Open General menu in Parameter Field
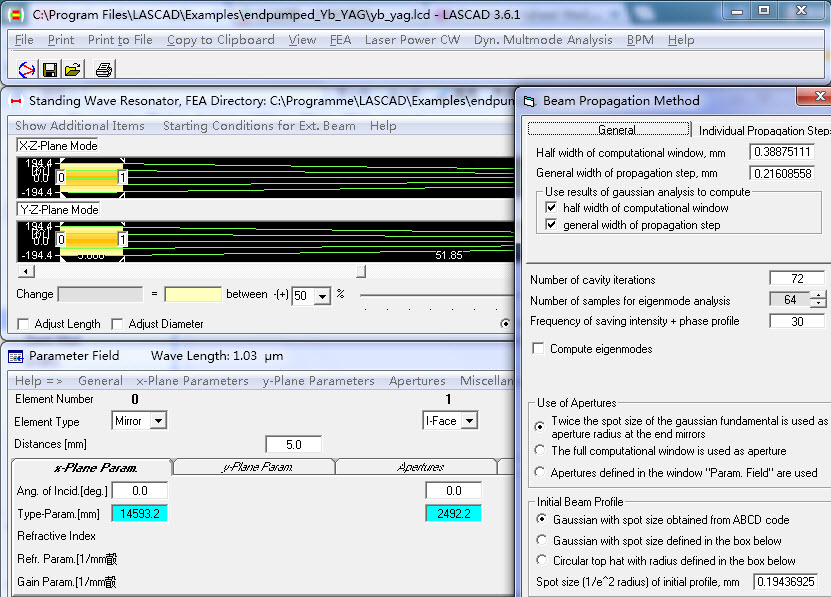The width and height of the screenshot is (831, 597). (x=100, y=381)
